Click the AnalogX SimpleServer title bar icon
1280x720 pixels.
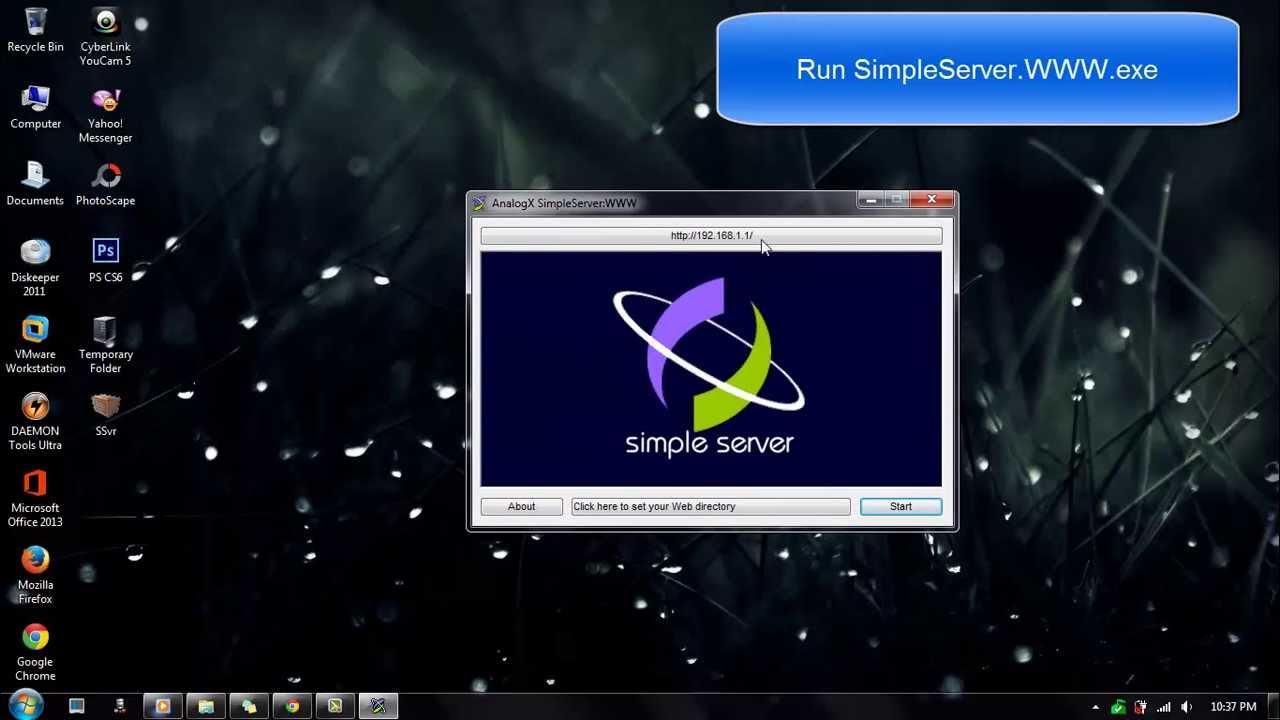point(479,203)
